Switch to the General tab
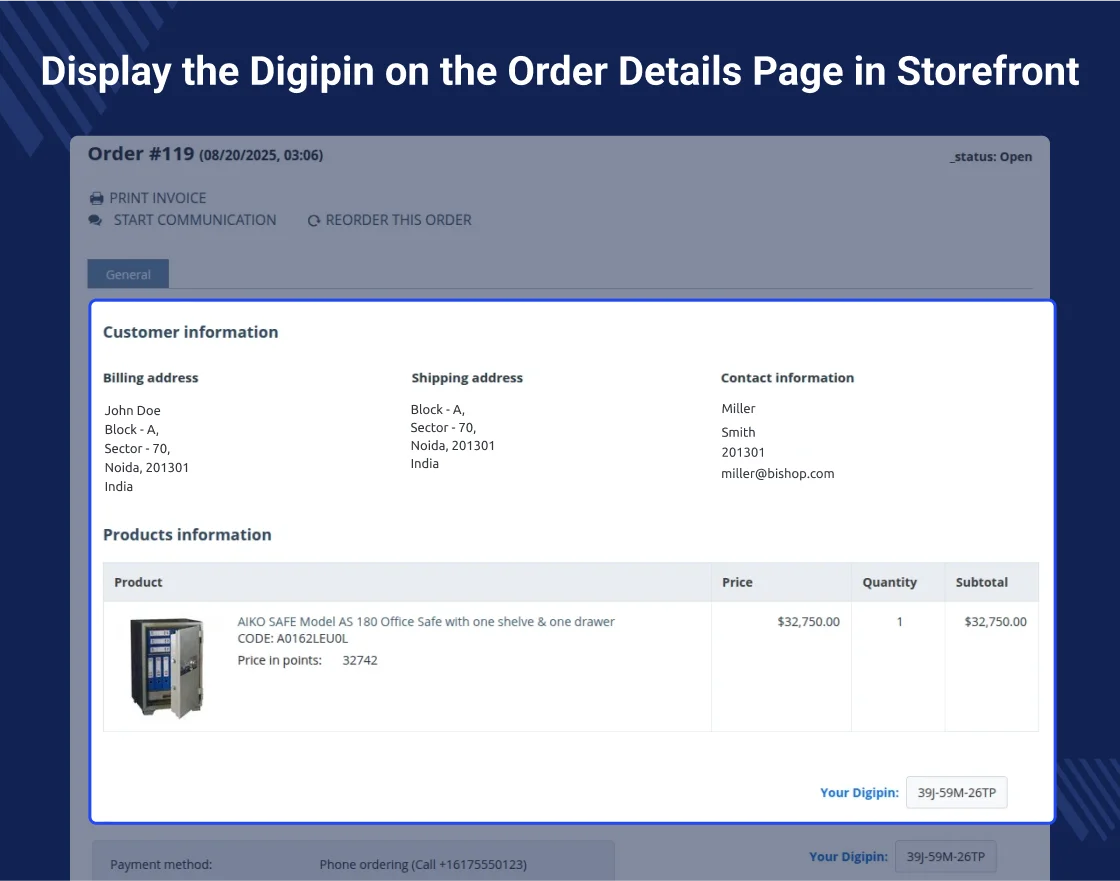1120x881 pixels. click(x=128, y=274)
